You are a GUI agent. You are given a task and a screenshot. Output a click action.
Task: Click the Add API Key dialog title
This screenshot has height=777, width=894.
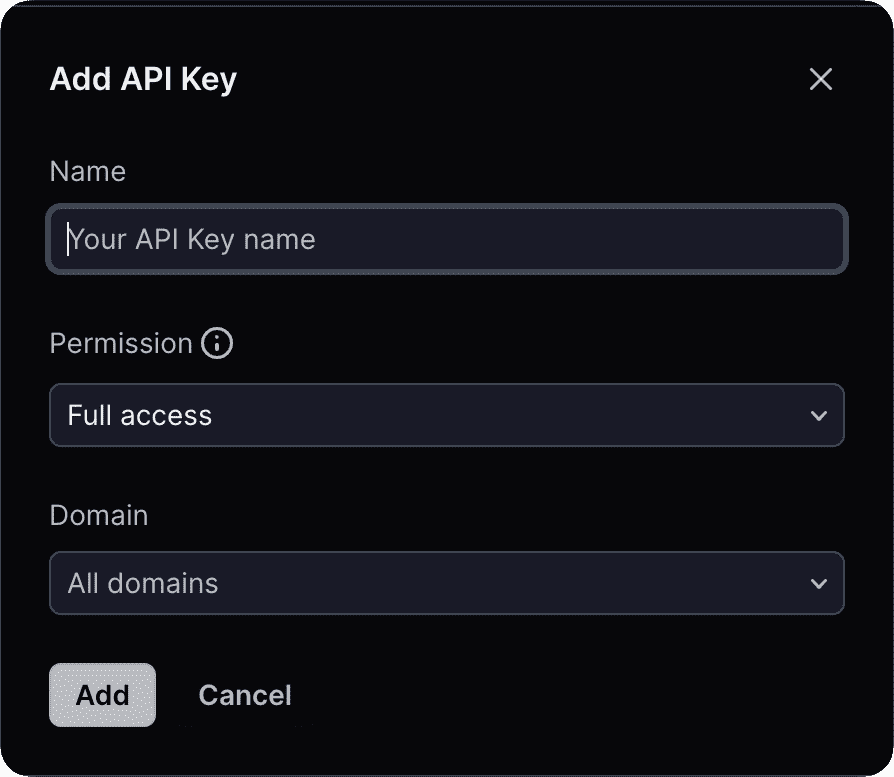143,79
